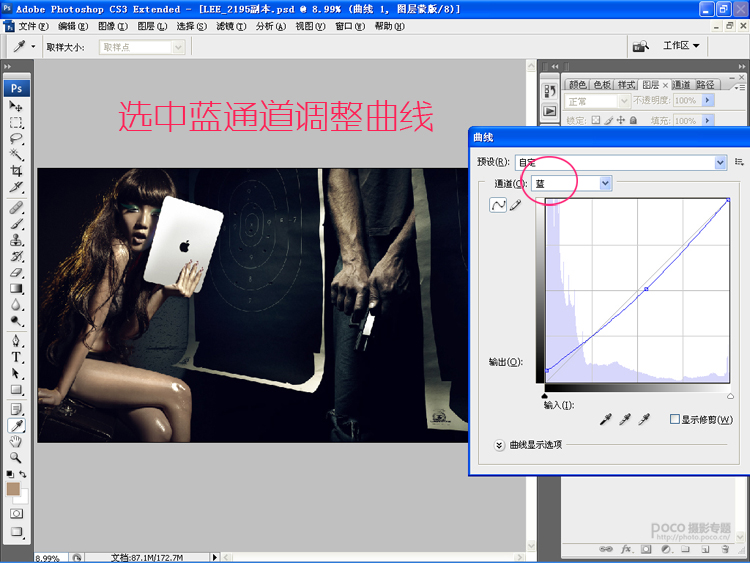Pick the white point eyedropper

pyautogui.click(x=644, y=419)
